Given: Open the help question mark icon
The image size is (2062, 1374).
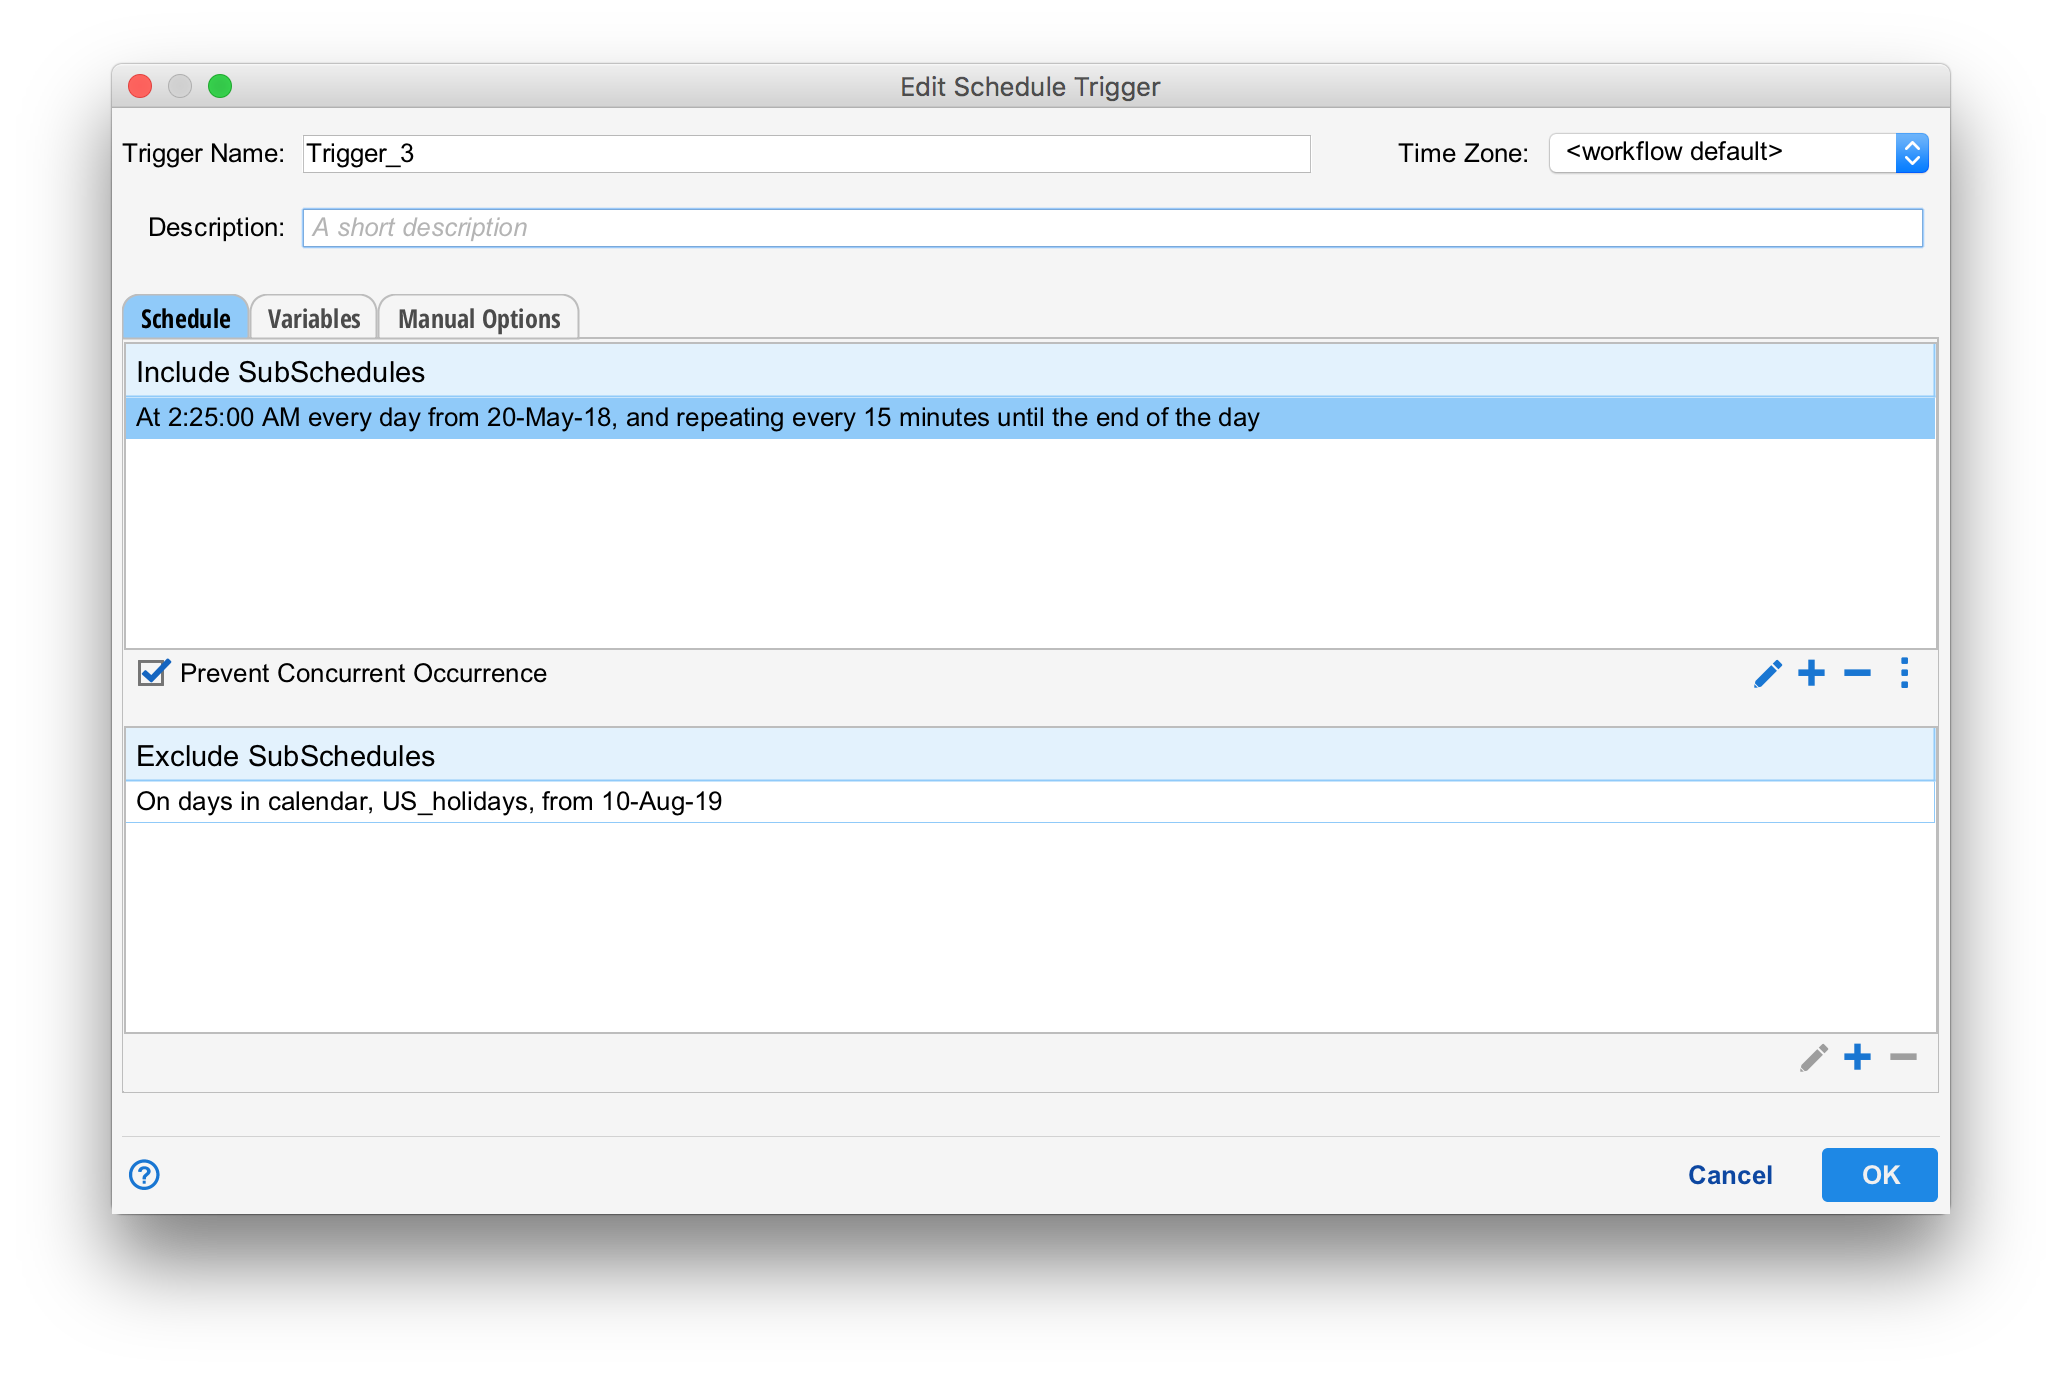Looking at the screenshot, I should click(x=144, y=1174).
